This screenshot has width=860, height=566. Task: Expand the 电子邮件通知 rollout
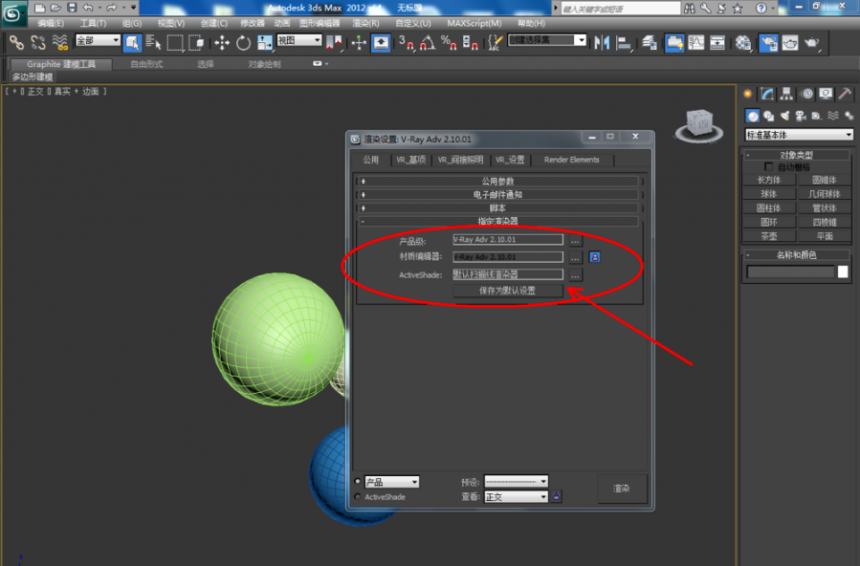pos(498,195)
